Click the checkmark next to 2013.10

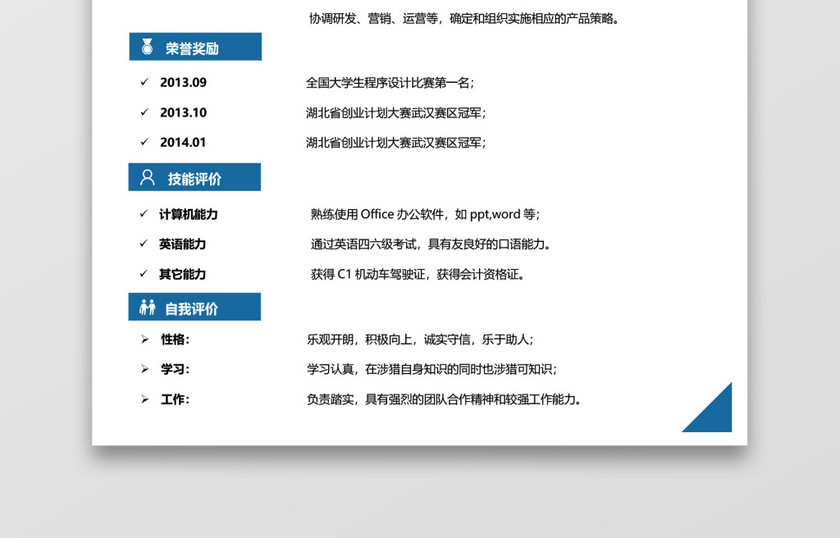click(x=144, y=112)
